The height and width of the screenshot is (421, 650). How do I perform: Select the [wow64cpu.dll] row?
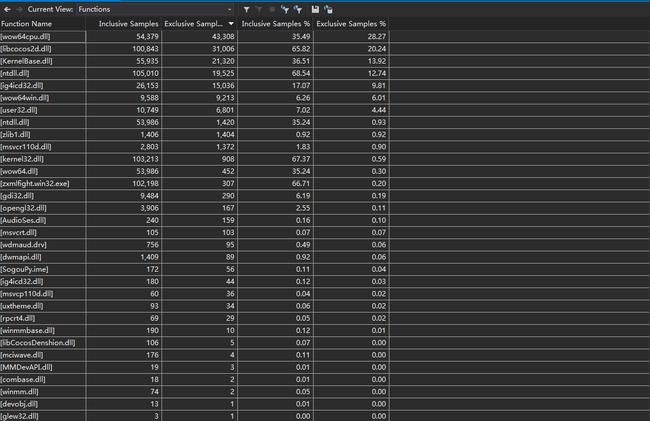pyautogui.click(x=194, y=36)
